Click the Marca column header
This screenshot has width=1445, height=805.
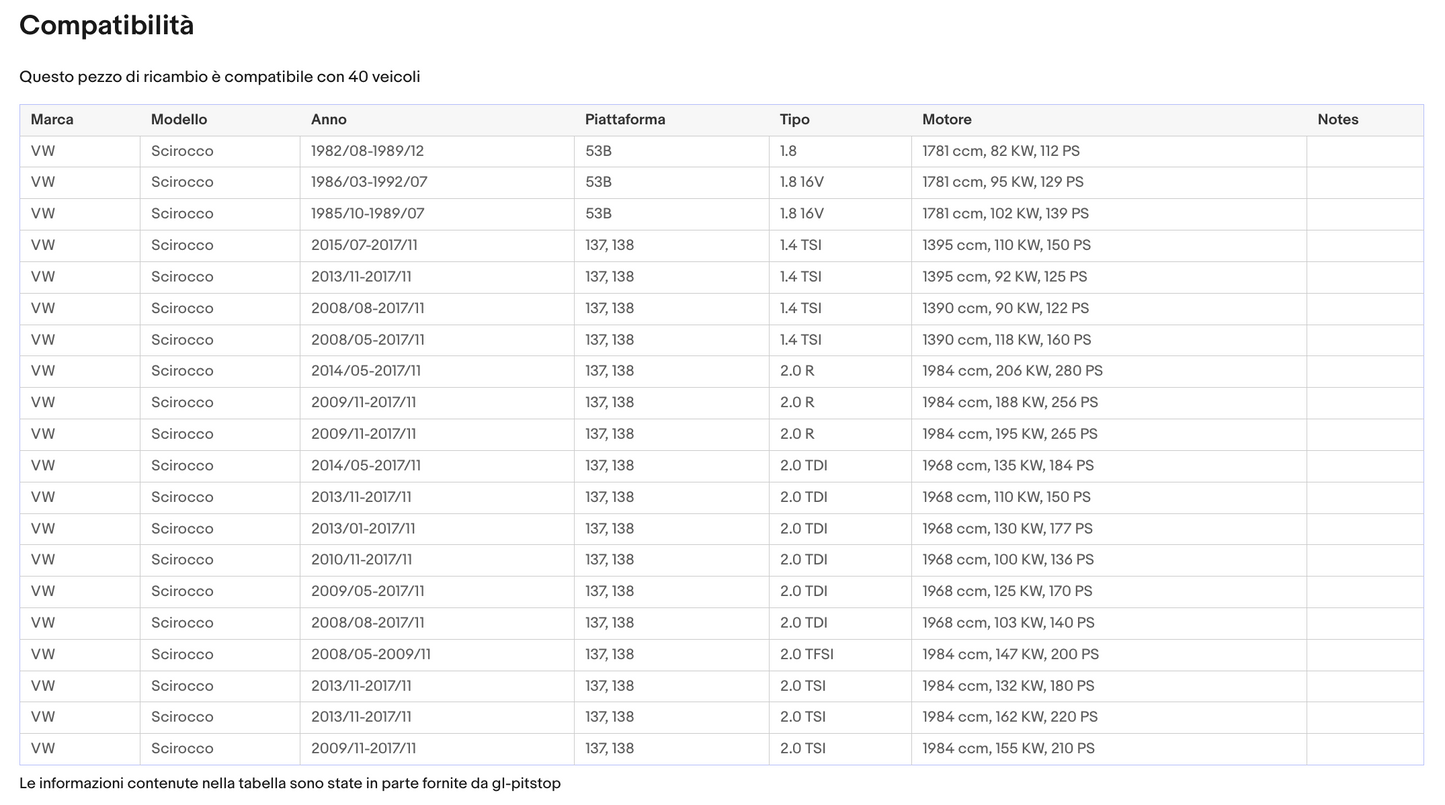52,120
